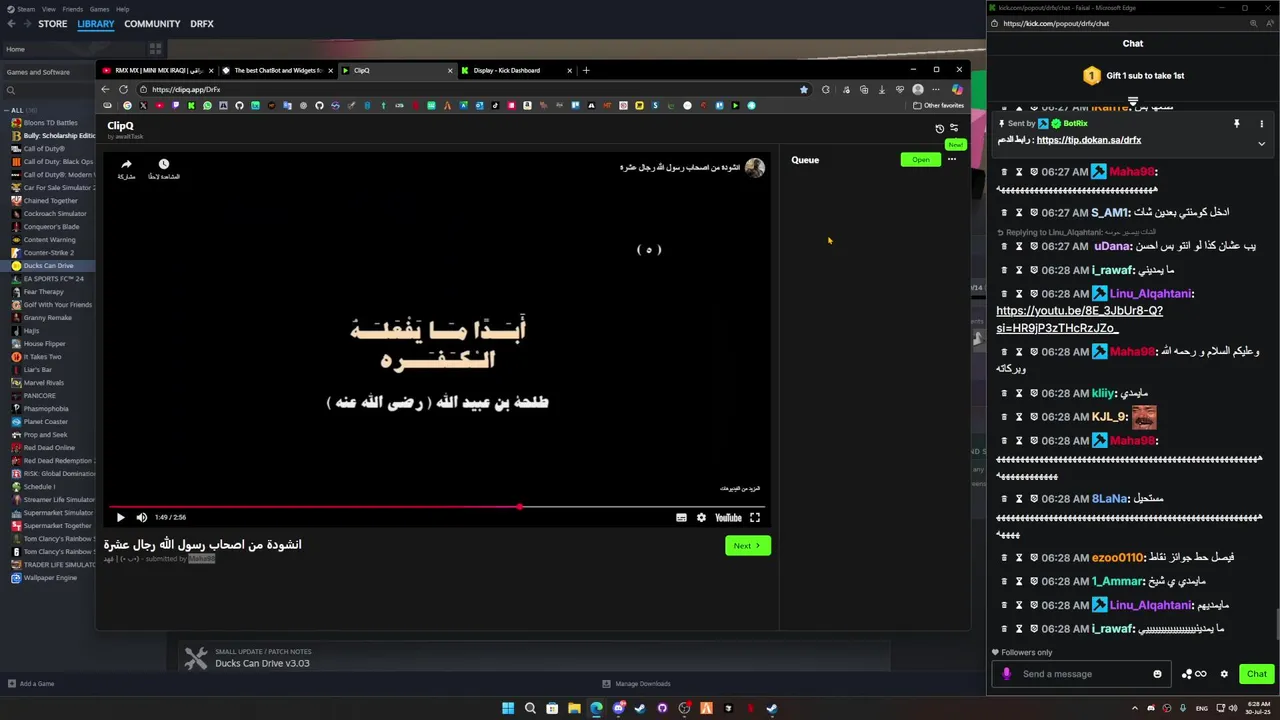Mute the ClipQ video volume
Image resolution: width=1280 pixels, height=720 pixels.
[x=141, y=517]
